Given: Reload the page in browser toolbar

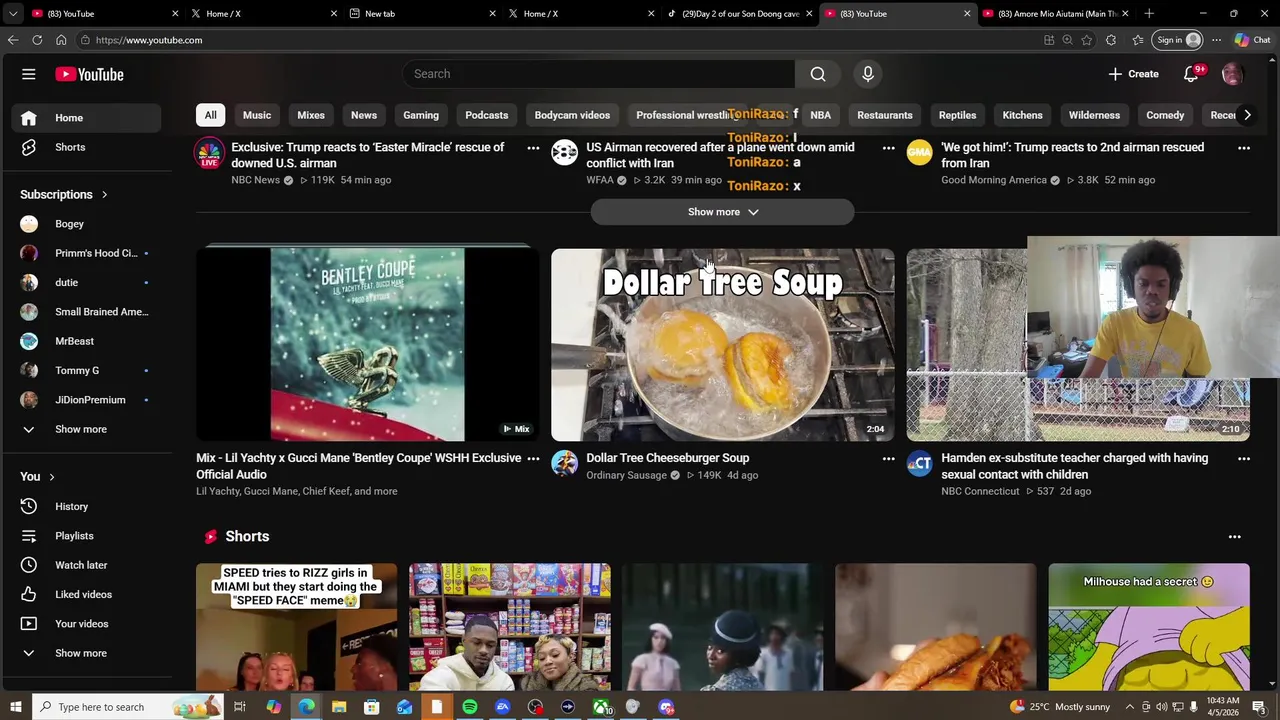Looking at the screenshot, I should [x=37, y=40].
